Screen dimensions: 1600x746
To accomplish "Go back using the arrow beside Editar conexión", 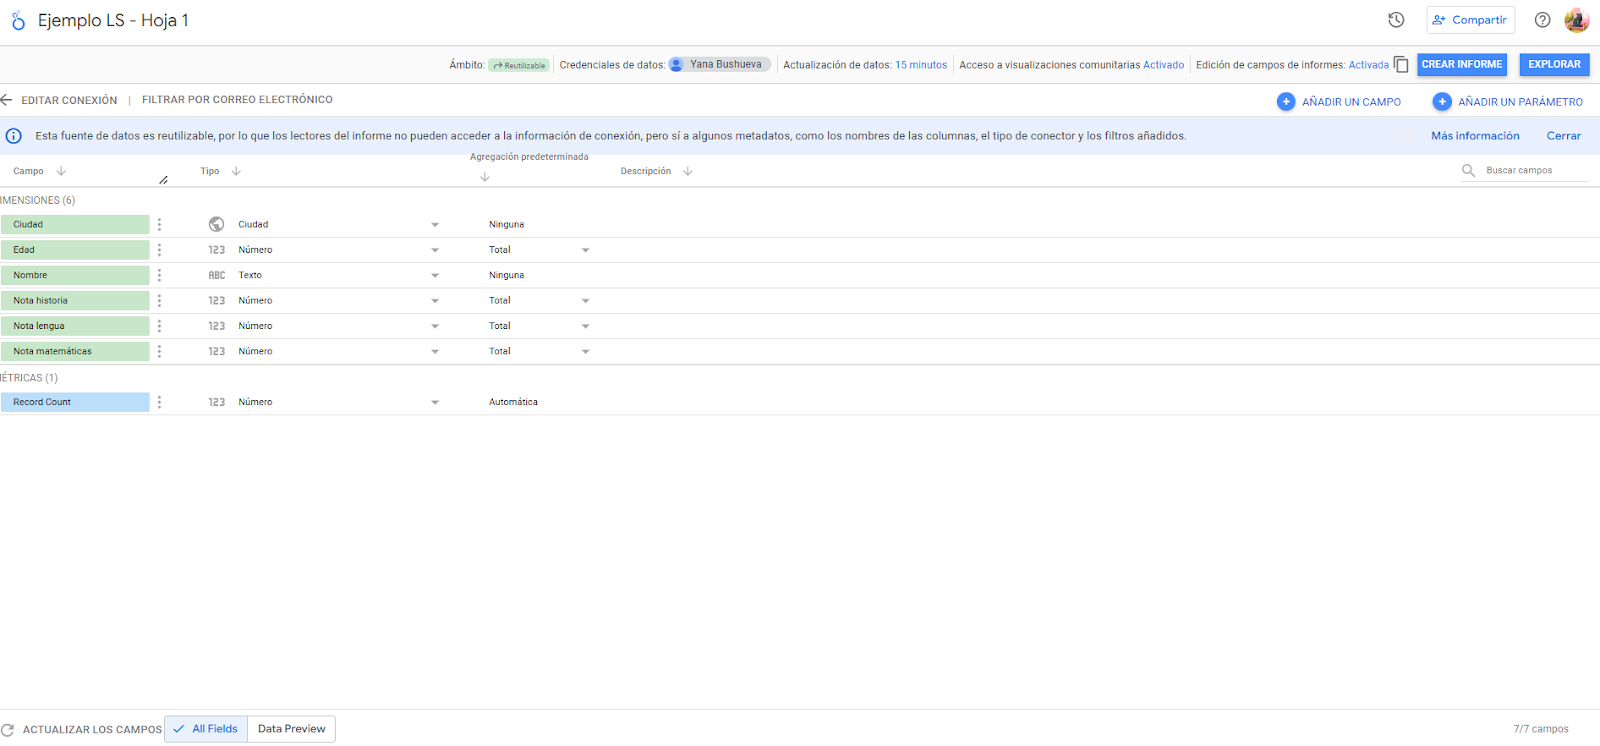I will 6,100.
